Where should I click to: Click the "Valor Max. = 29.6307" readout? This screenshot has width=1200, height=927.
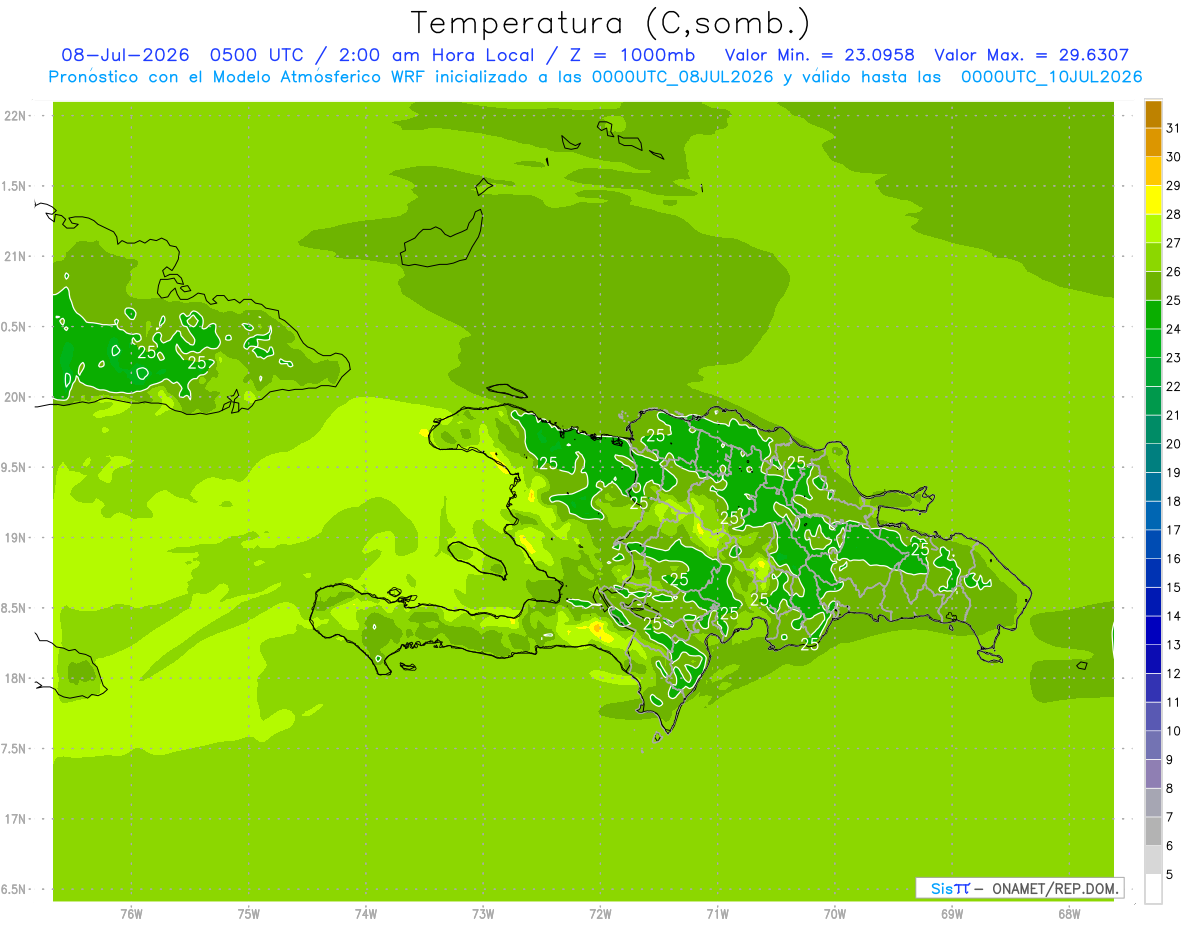(x=1032, y=55)
